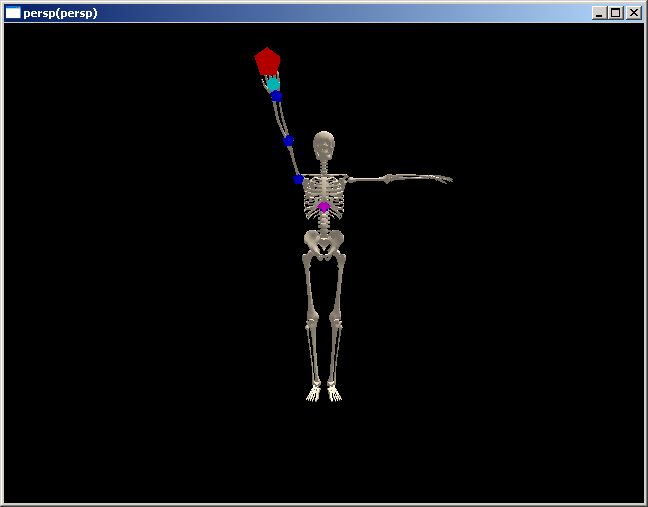
Task: Click the red pentagon handle above the raised hand
Action: (267, 61)
